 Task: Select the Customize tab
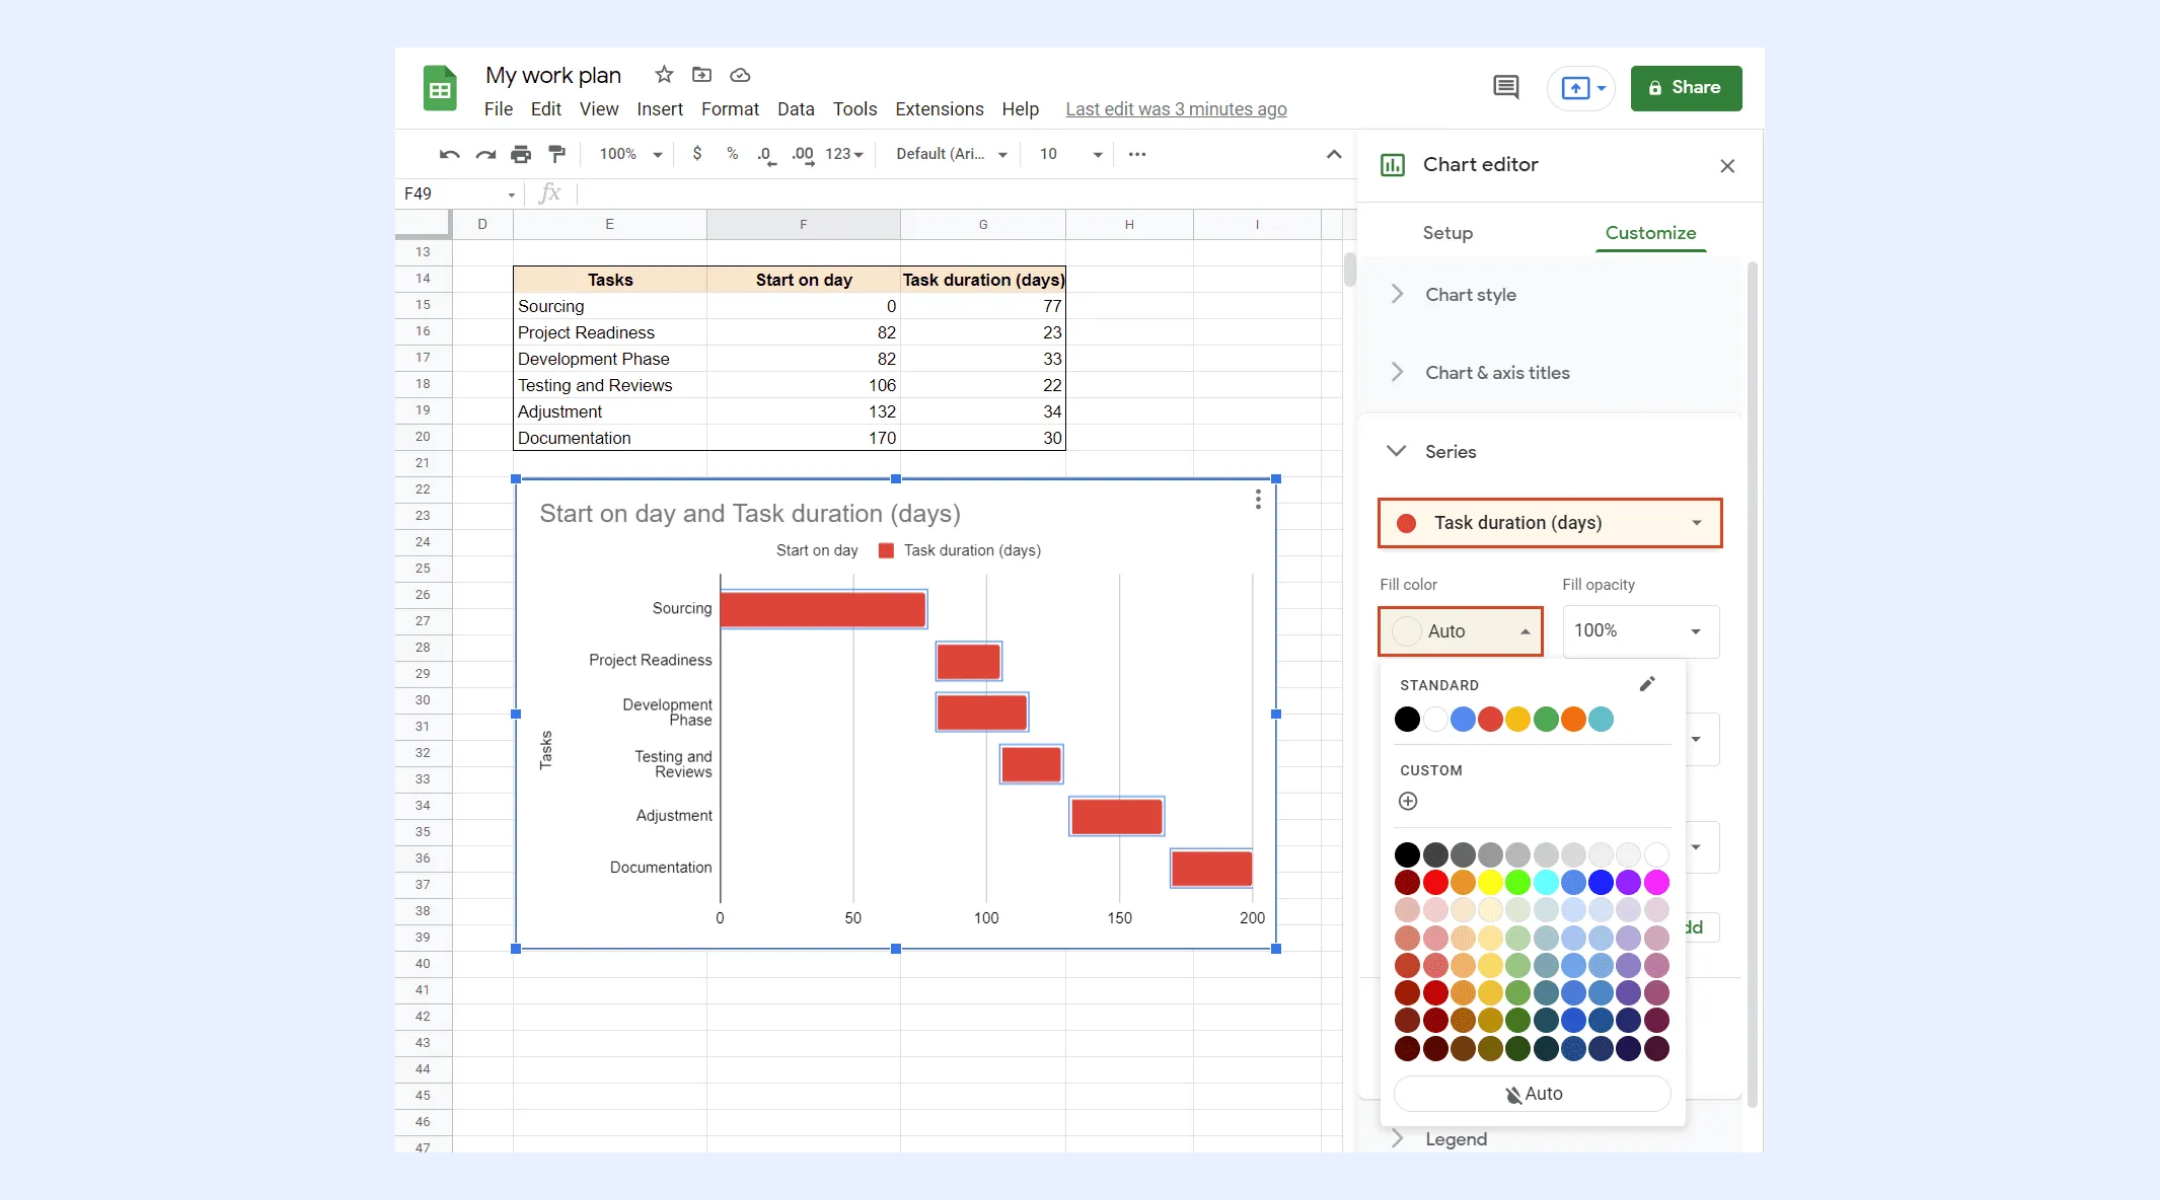1650,233
